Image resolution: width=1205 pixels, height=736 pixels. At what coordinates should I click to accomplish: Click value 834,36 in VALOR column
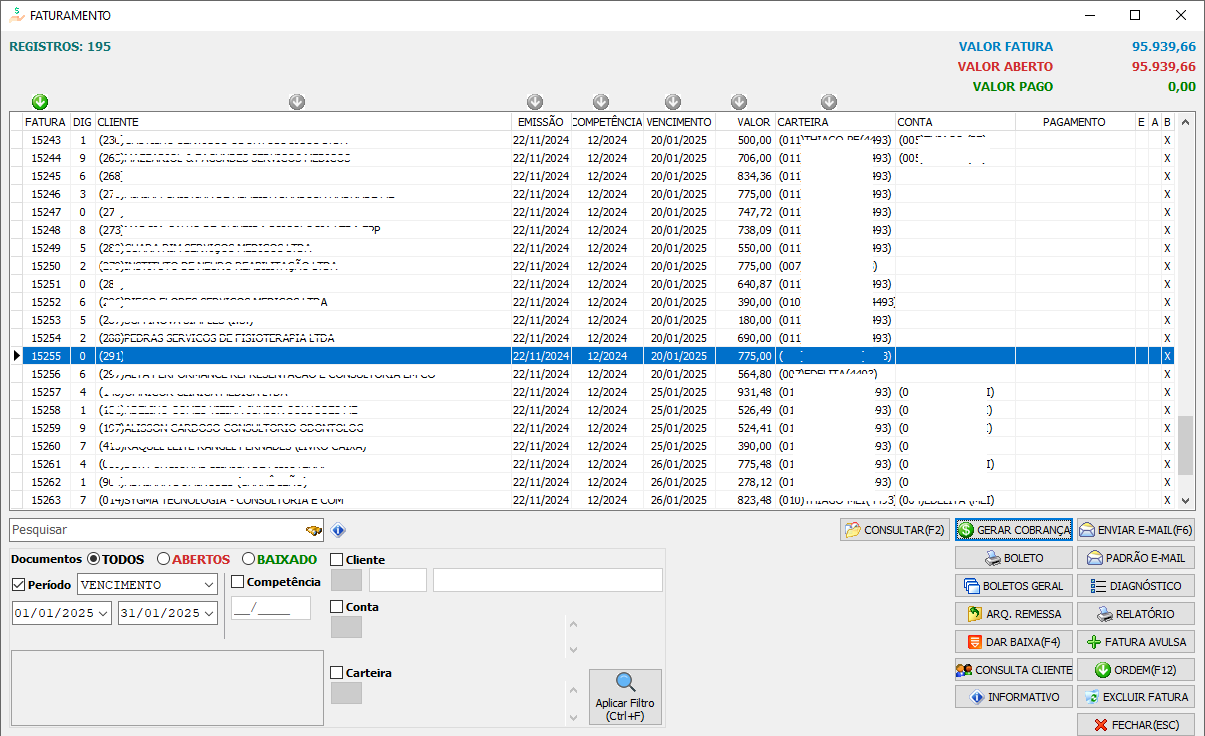click(752, 176)
